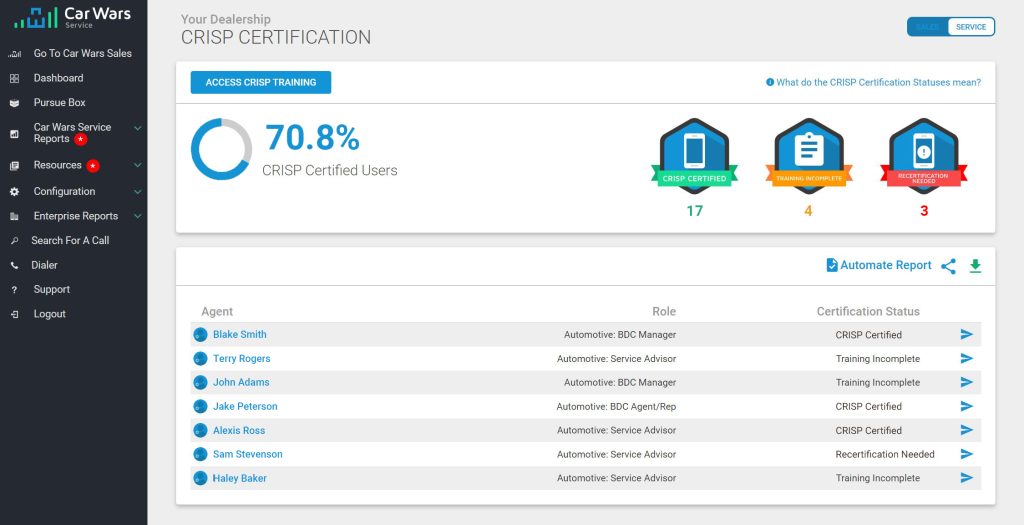
Task: Click the Recertification Needed badge
Action: point(923,156)
